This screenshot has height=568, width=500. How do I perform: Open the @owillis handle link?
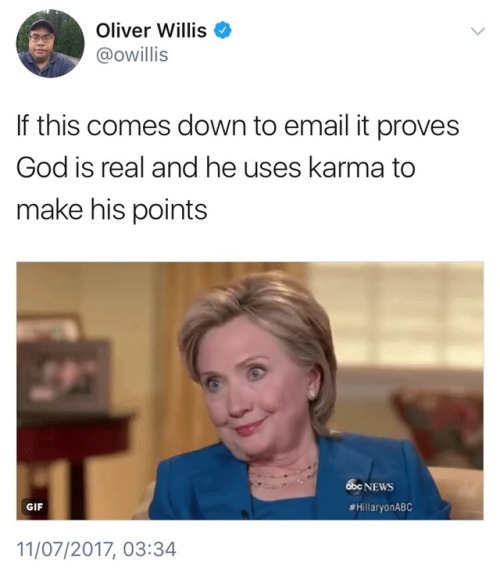pos(132,55)
